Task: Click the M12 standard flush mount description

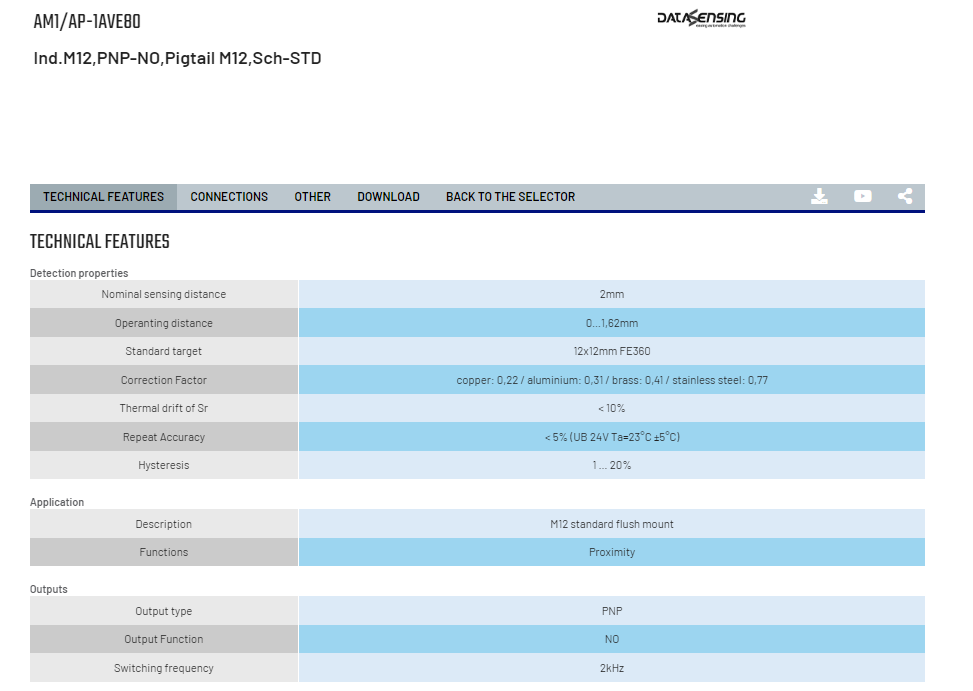Action: [x=612, y=524]
